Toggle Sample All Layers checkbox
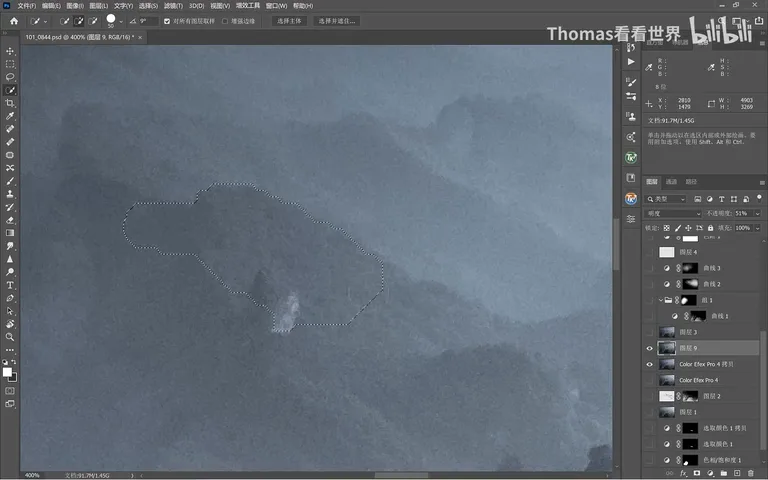 167,21
